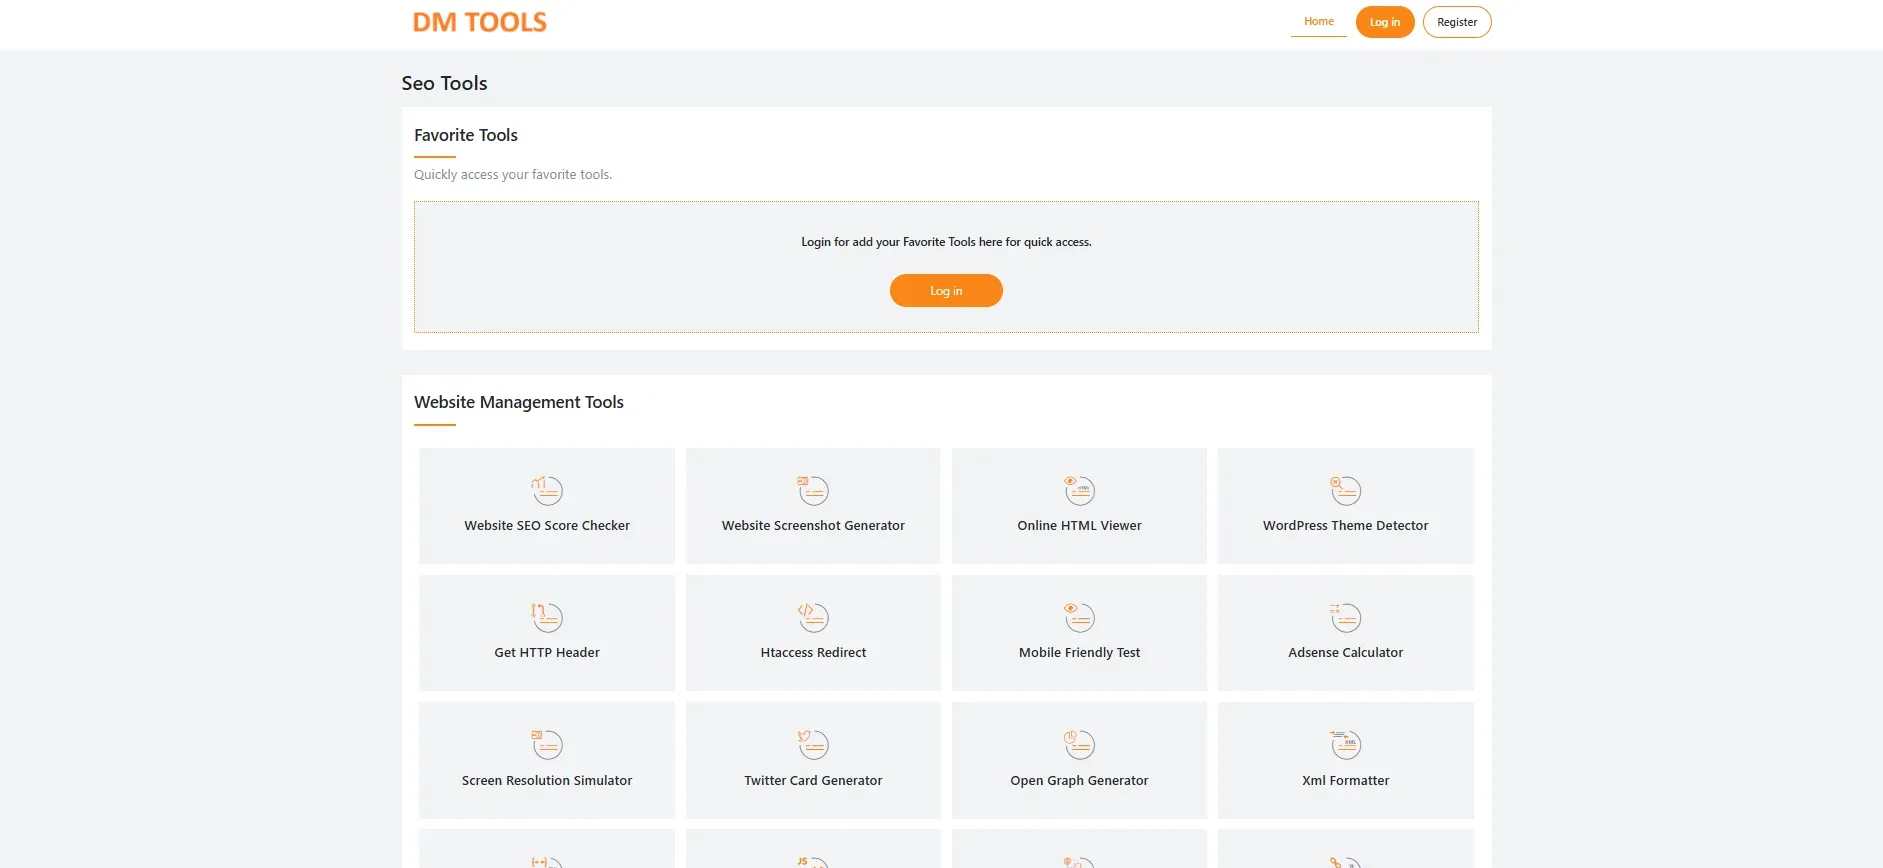Select Online HTML Viewer text label
The width and height of the screenshot is (1883, 868).
click(1079, 525)
